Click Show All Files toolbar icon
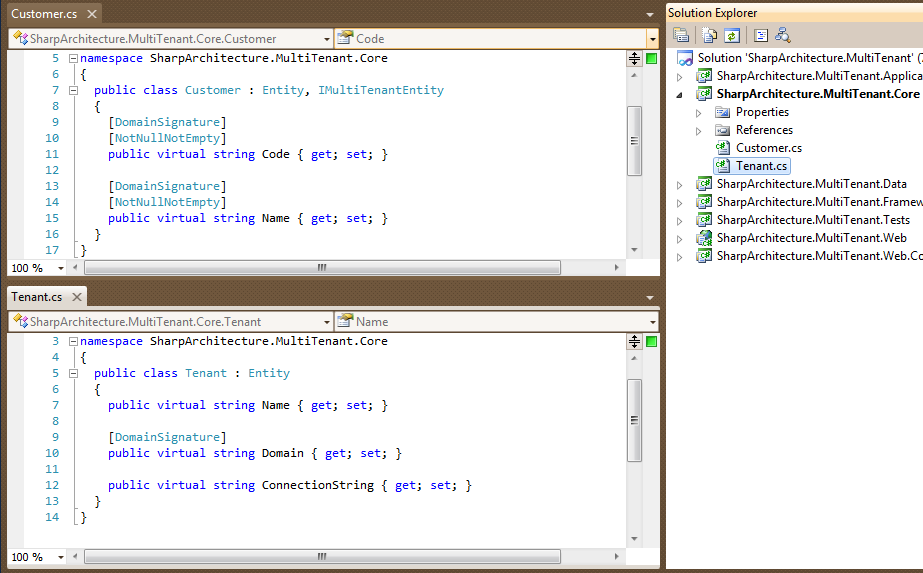Image resolution: width=923 pixels, height=573 pixels. coord(709,35)
